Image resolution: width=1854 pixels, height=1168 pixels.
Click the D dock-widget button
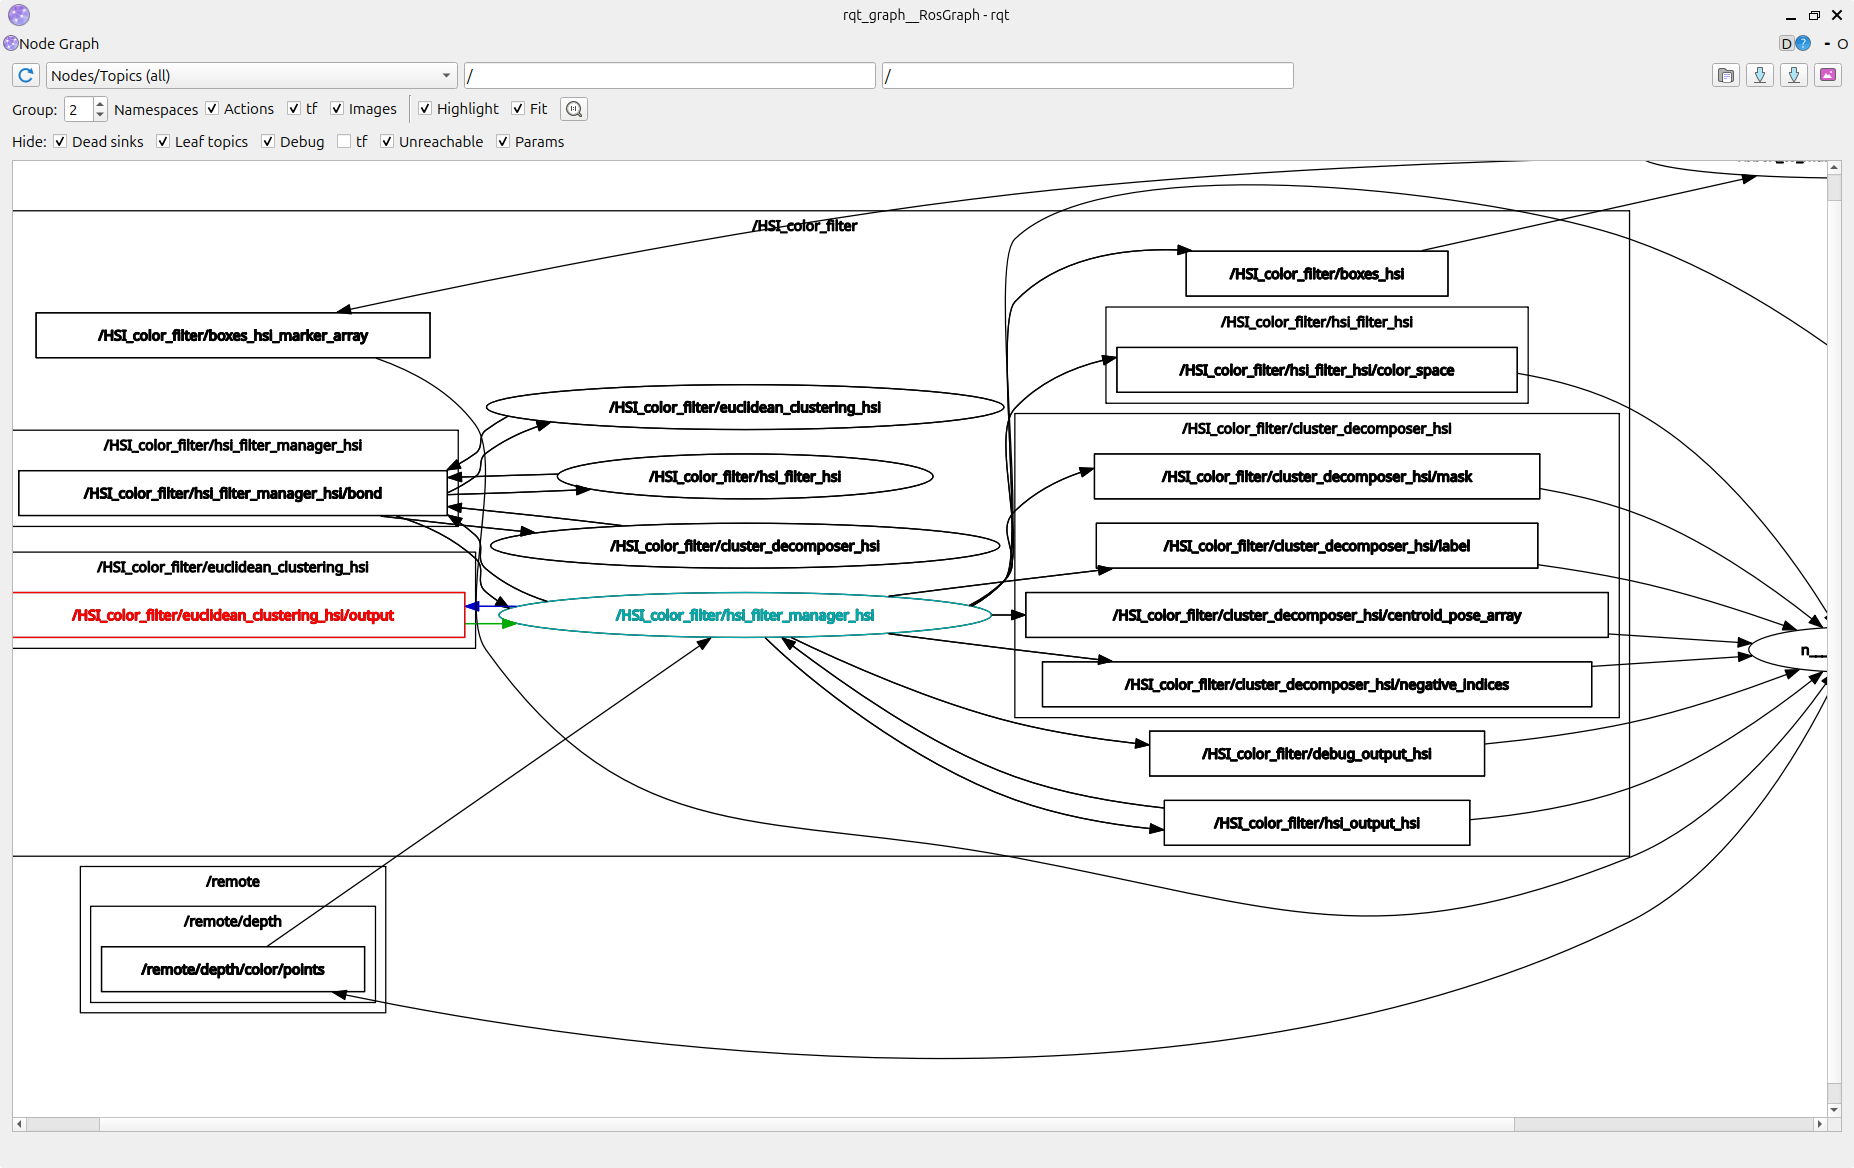point(1786,44)
